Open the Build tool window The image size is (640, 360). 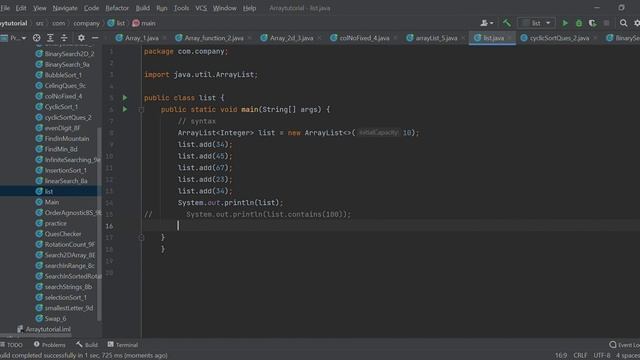point(87,345)
